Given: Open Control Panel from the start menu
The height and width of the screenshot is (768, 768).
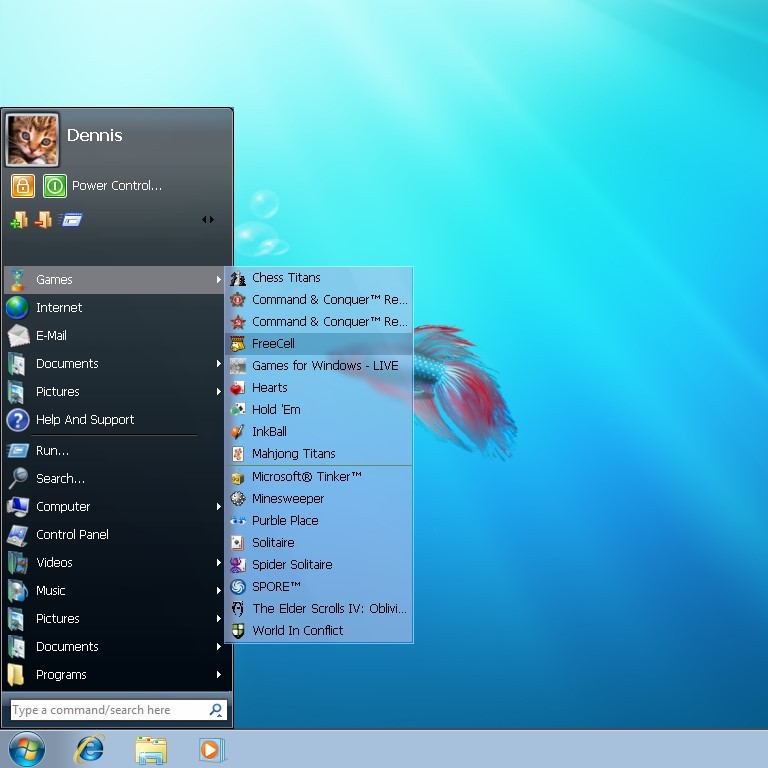Looking at the screenshot, I should tap(72, 535).
